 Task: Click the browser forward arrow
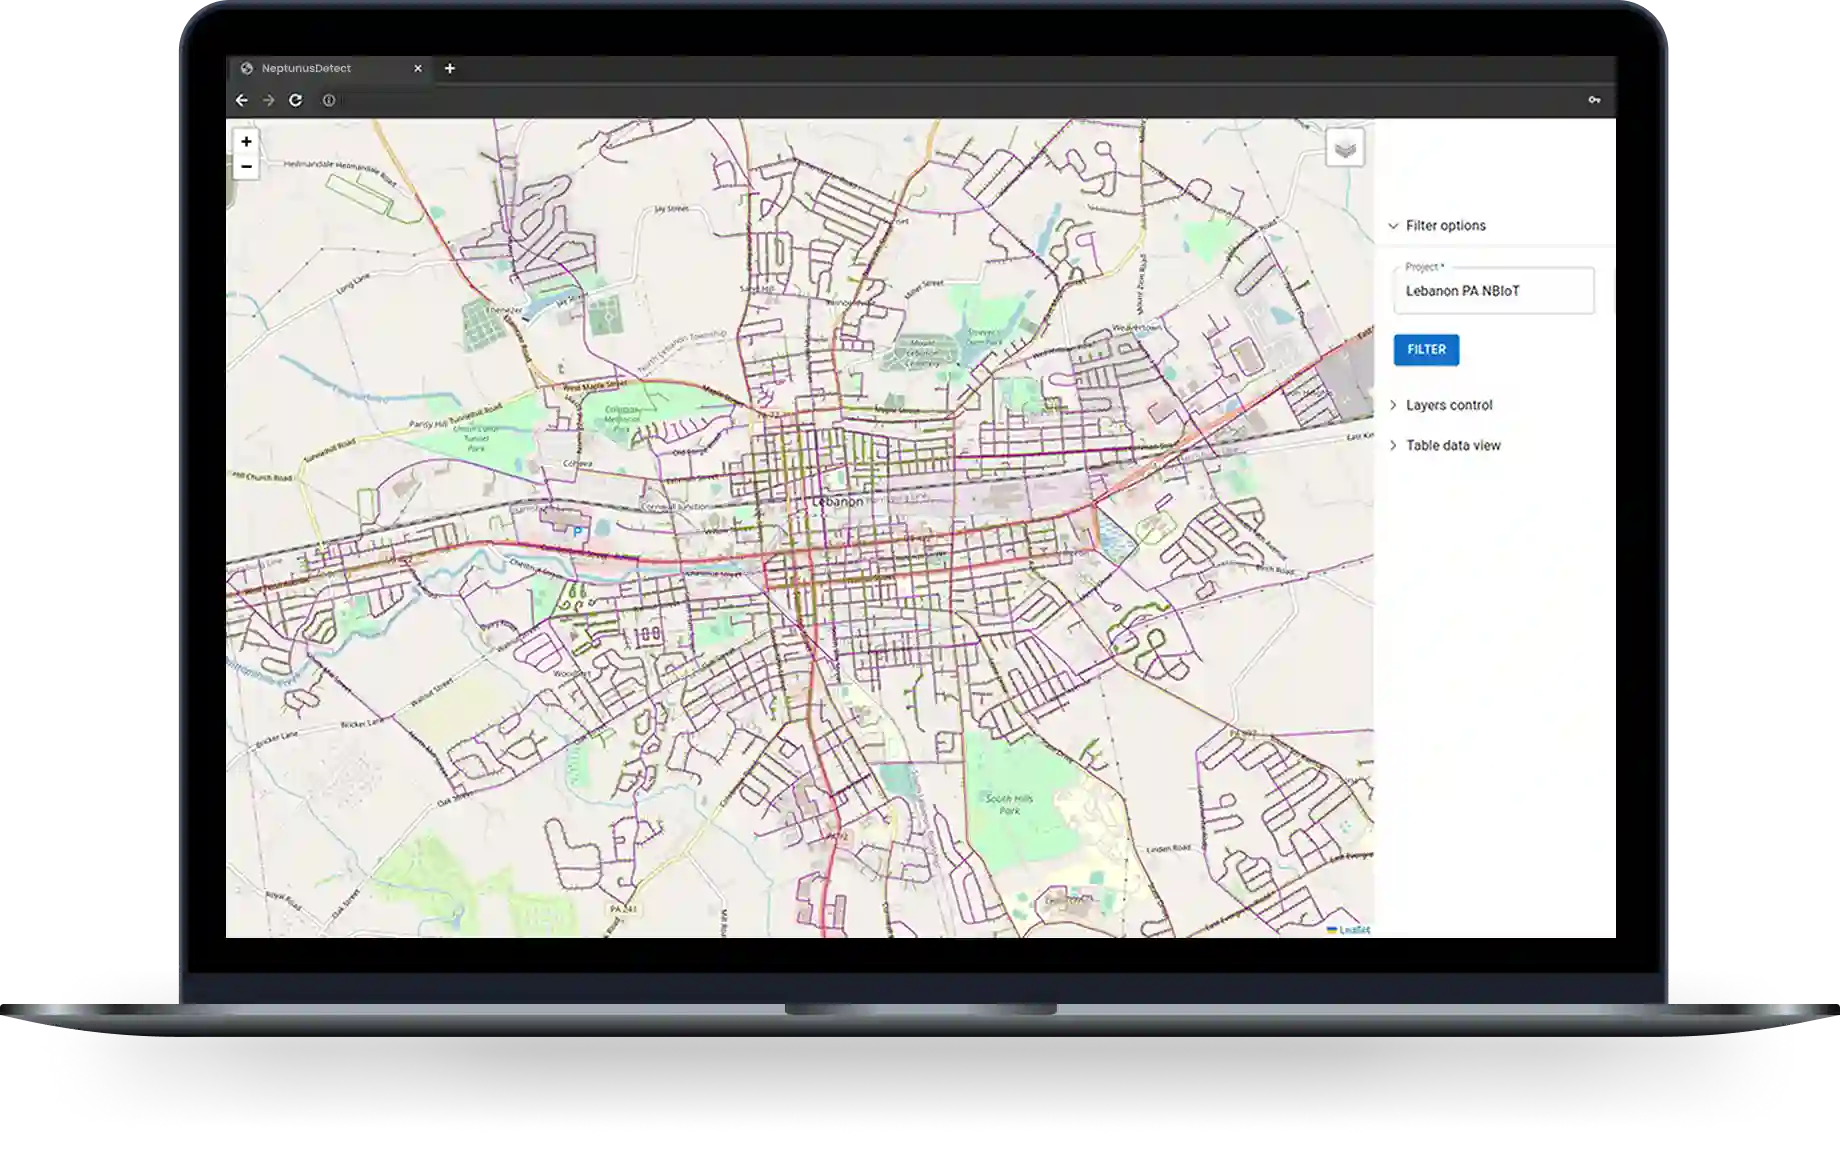pos(268,100)
